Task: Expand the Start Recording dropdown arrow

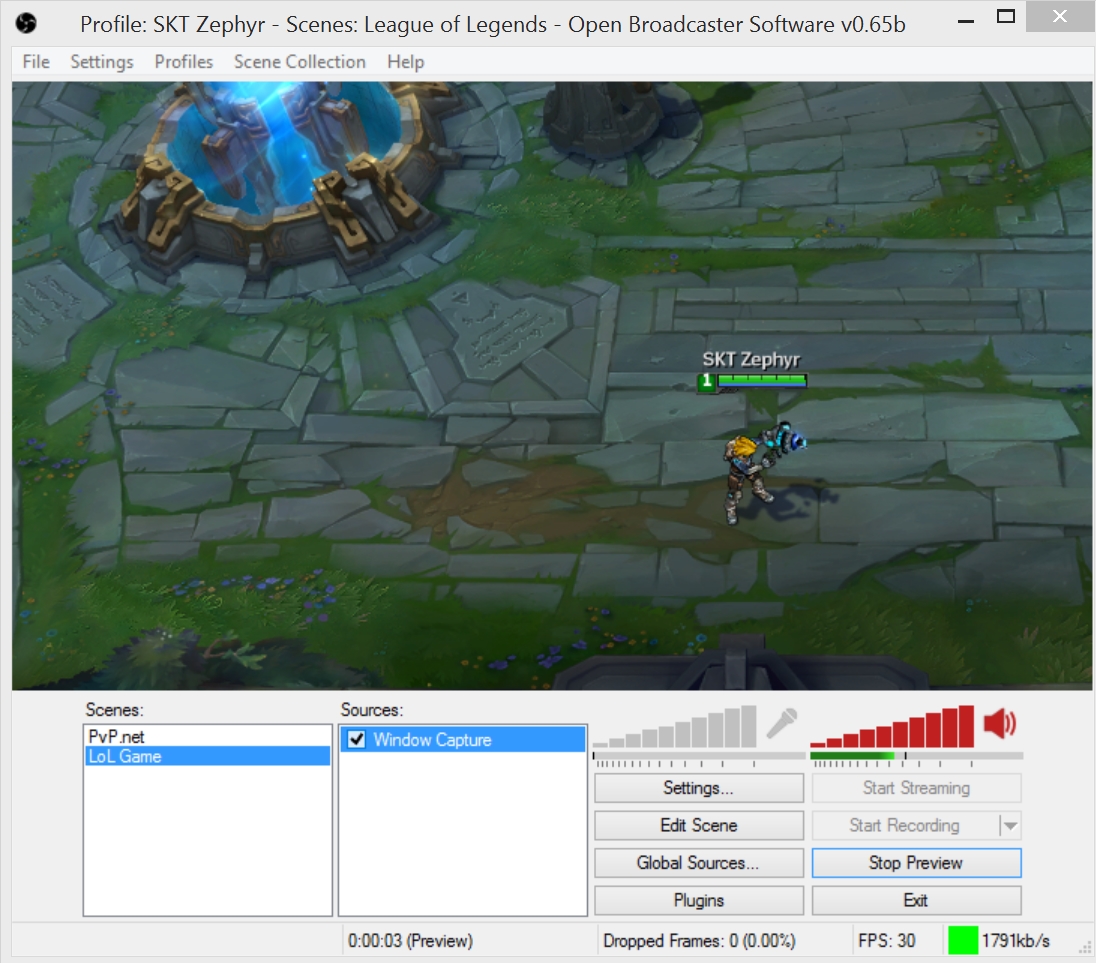Action: pos(1011,825)
